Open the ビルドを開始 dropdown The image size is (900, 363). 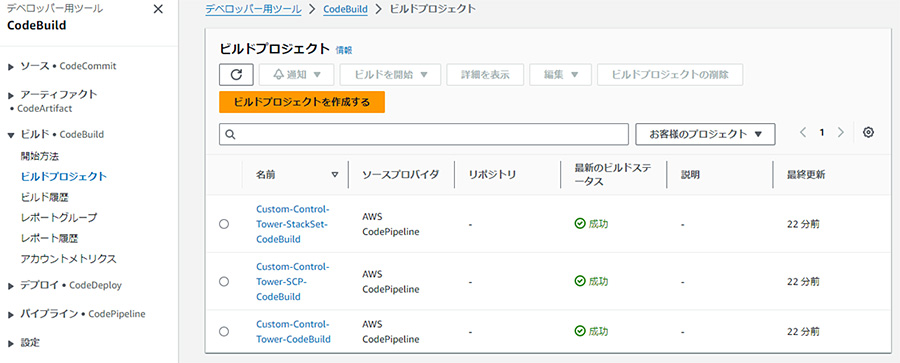(x=390, y=75)
